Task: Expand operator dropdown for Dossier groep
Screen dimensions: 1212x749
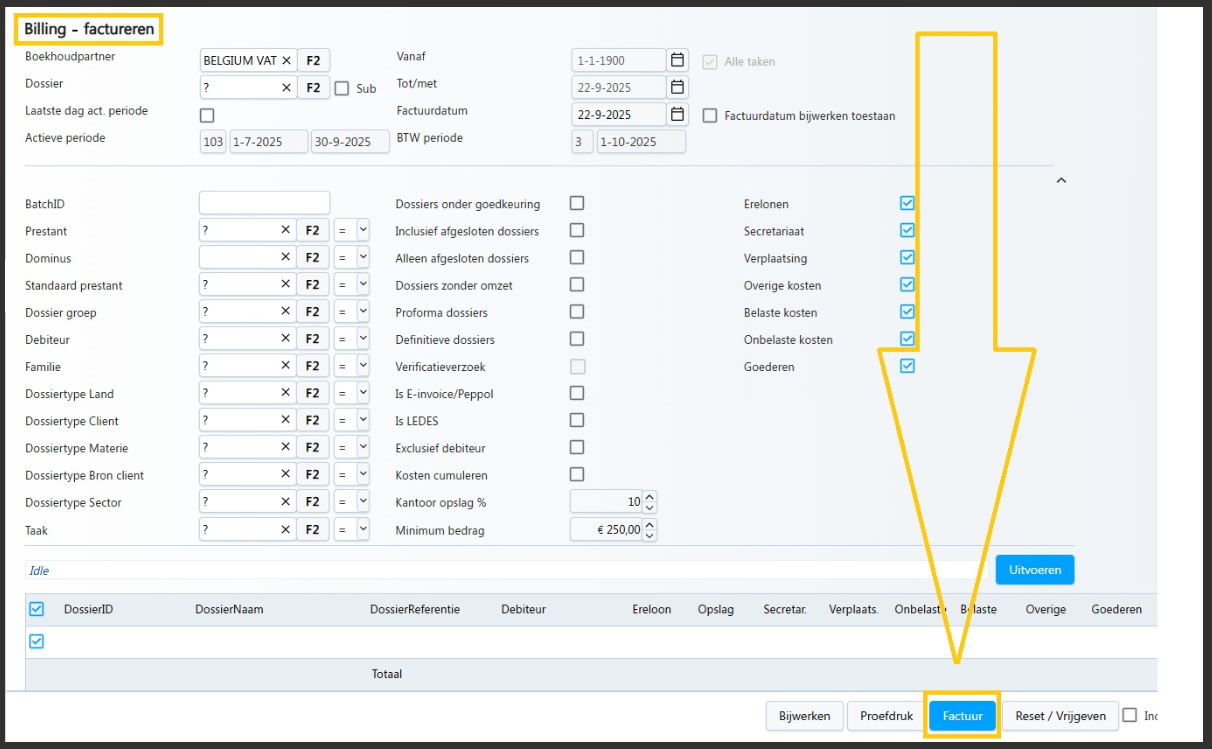Action: [363, 313]
